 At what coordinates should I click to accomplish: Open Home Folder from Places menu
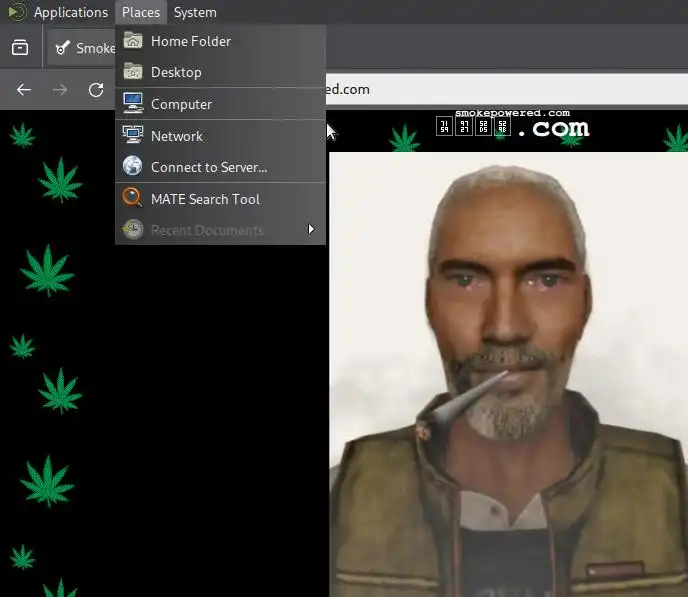[220, 41]
